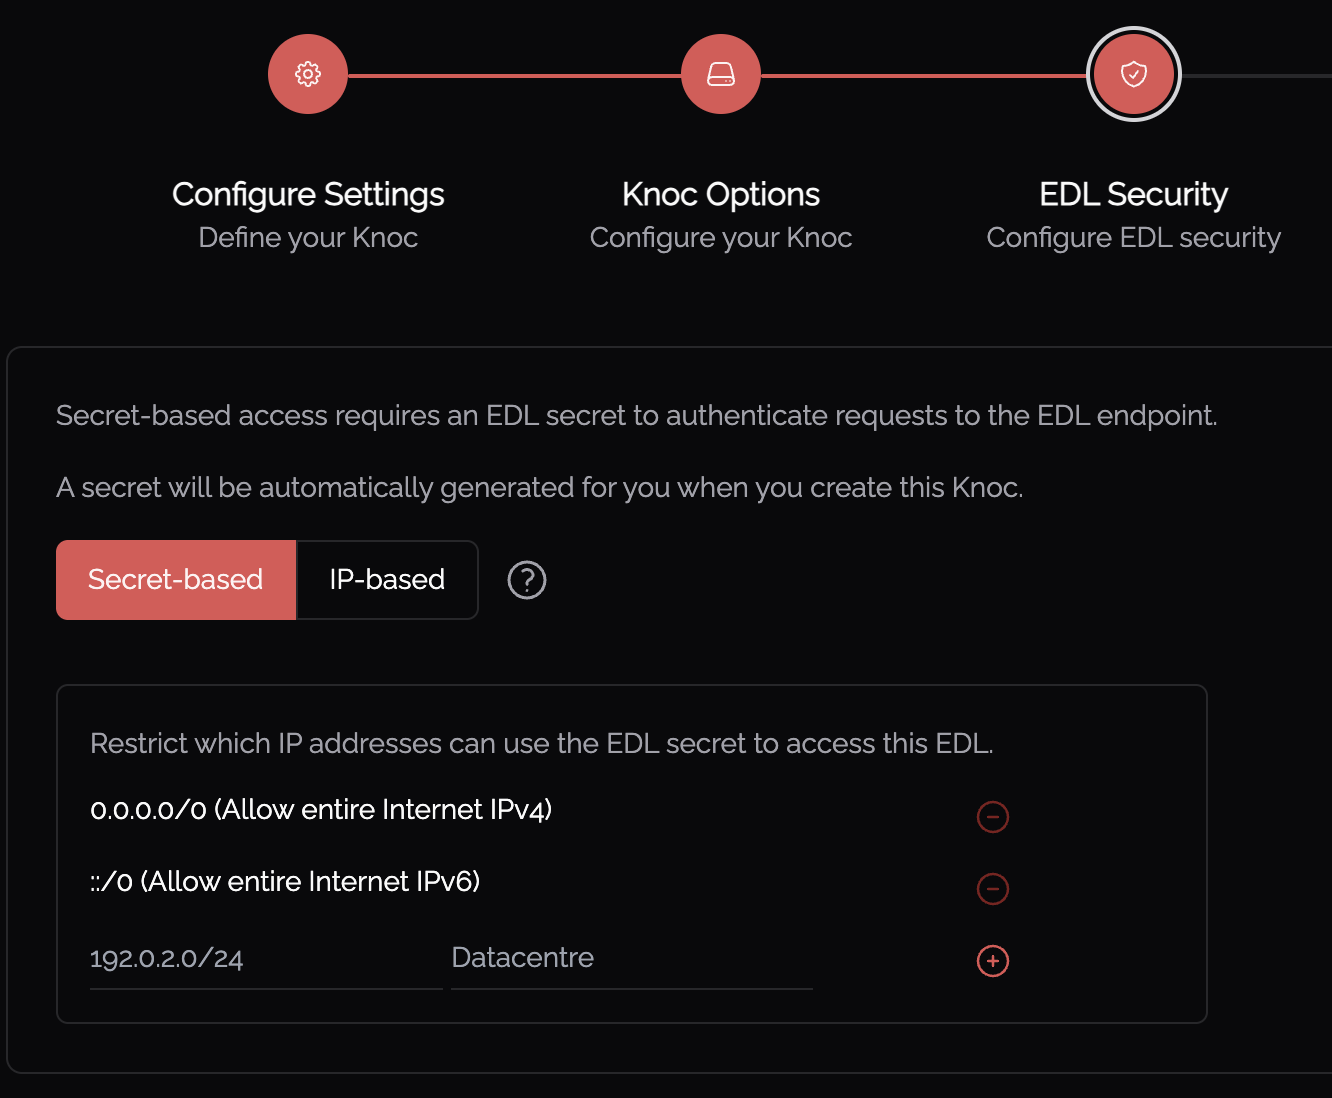
Task: Go to the Configure Settings step title
Action: point(308,194)
